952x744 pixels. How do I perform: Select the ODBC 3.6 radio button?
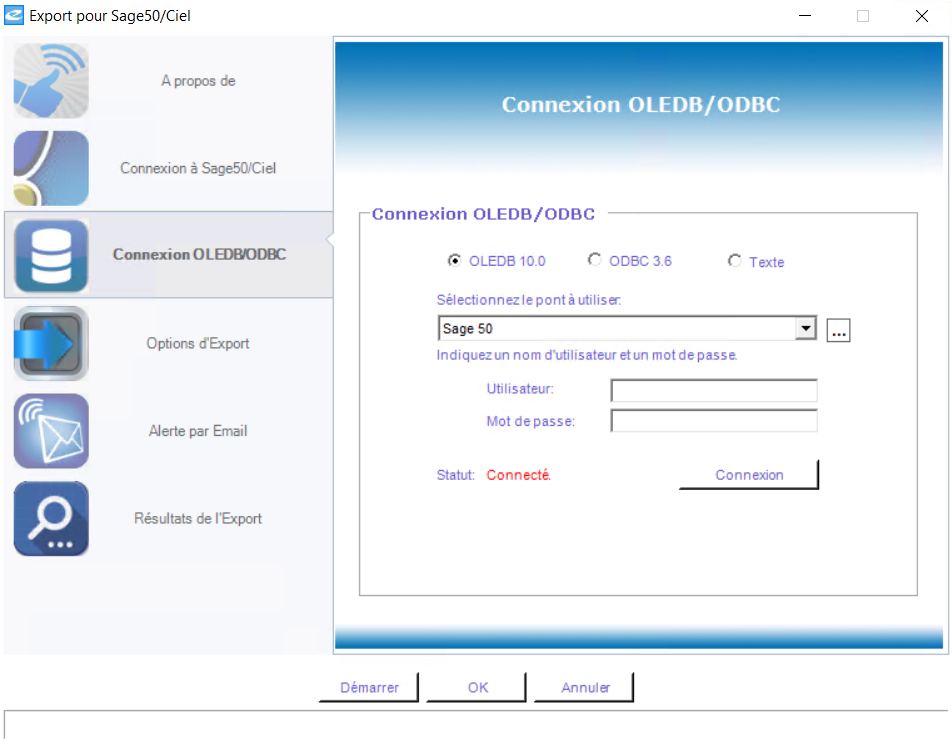click(594, 261)
